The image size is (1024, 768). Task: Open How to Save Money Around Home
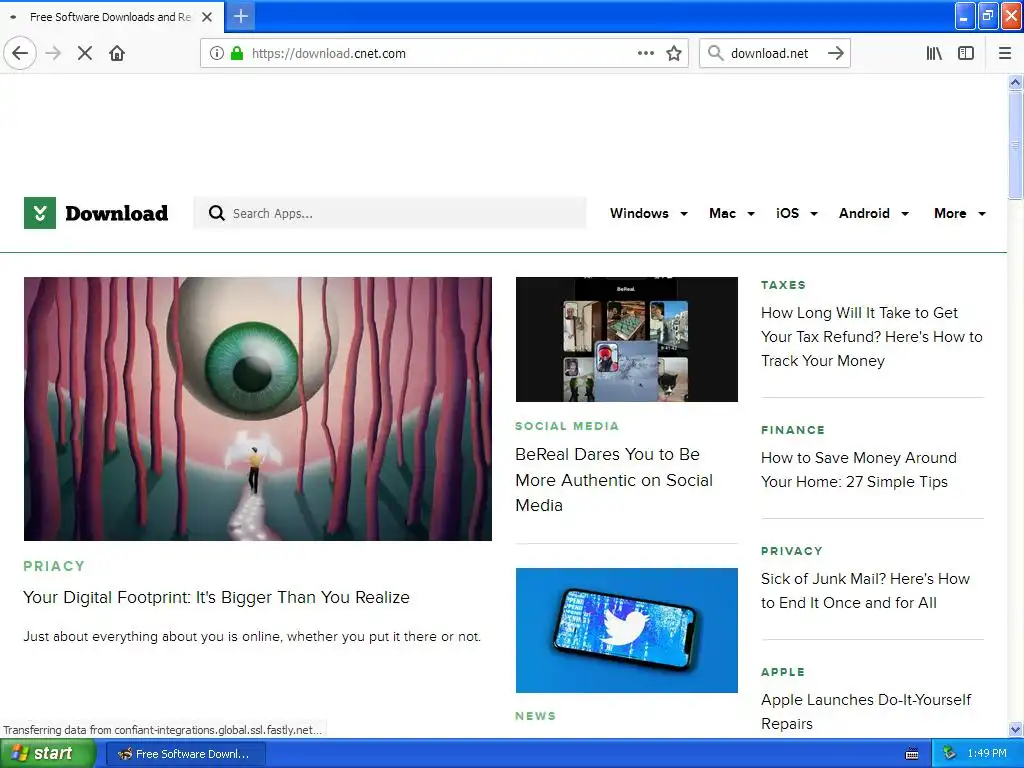click(x=858, y=470)
